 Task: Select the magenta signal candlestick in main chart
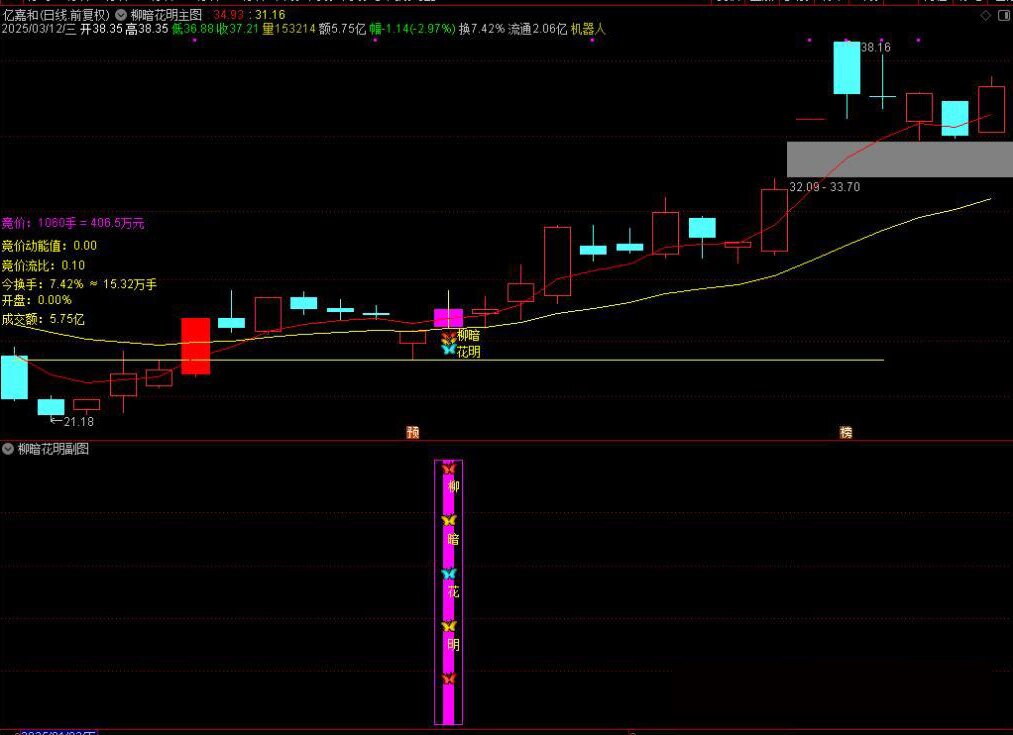pos(448,318)
